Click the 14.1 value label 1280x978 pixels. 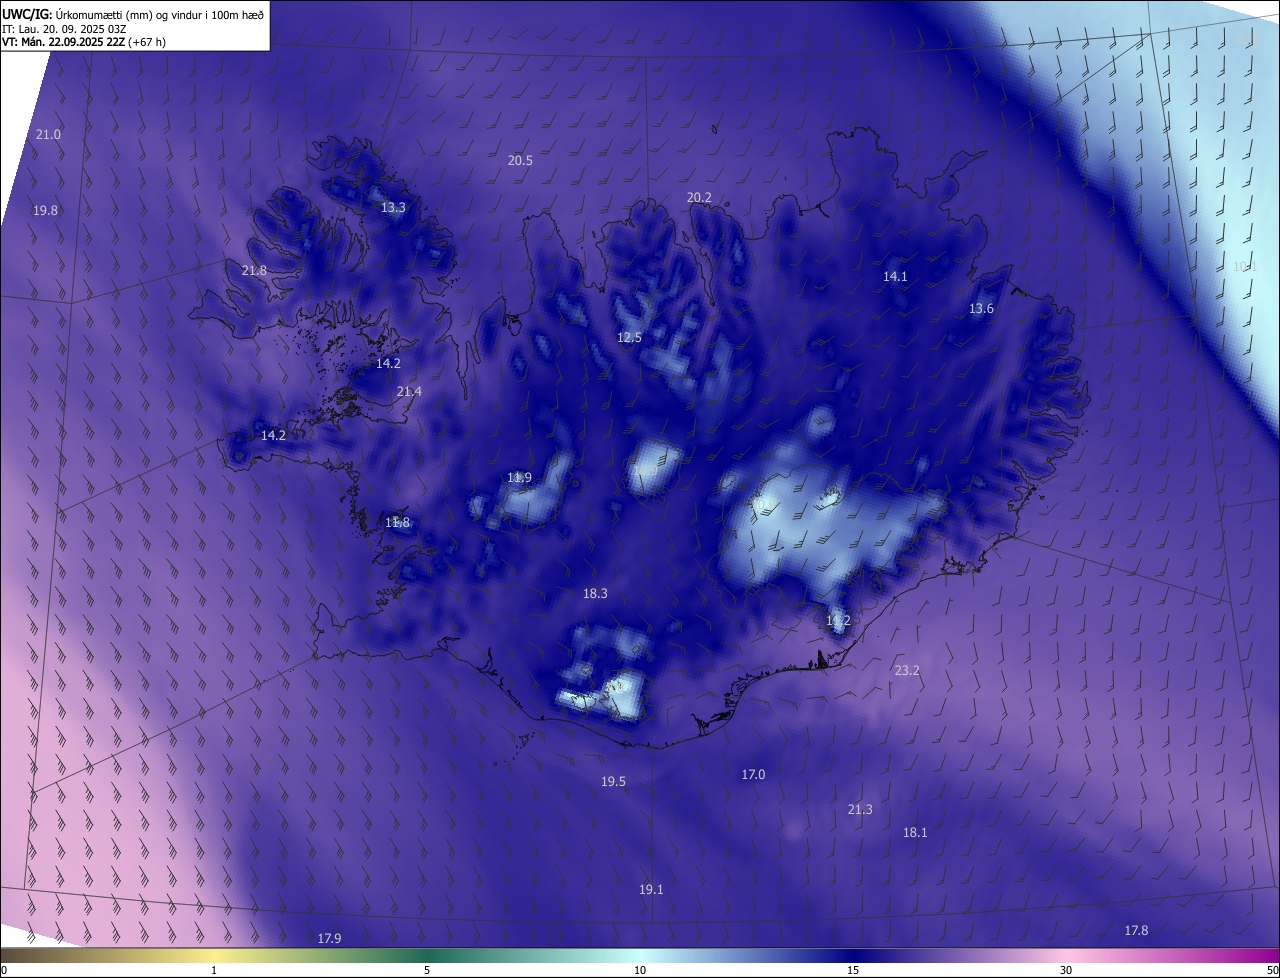[895, 276]
